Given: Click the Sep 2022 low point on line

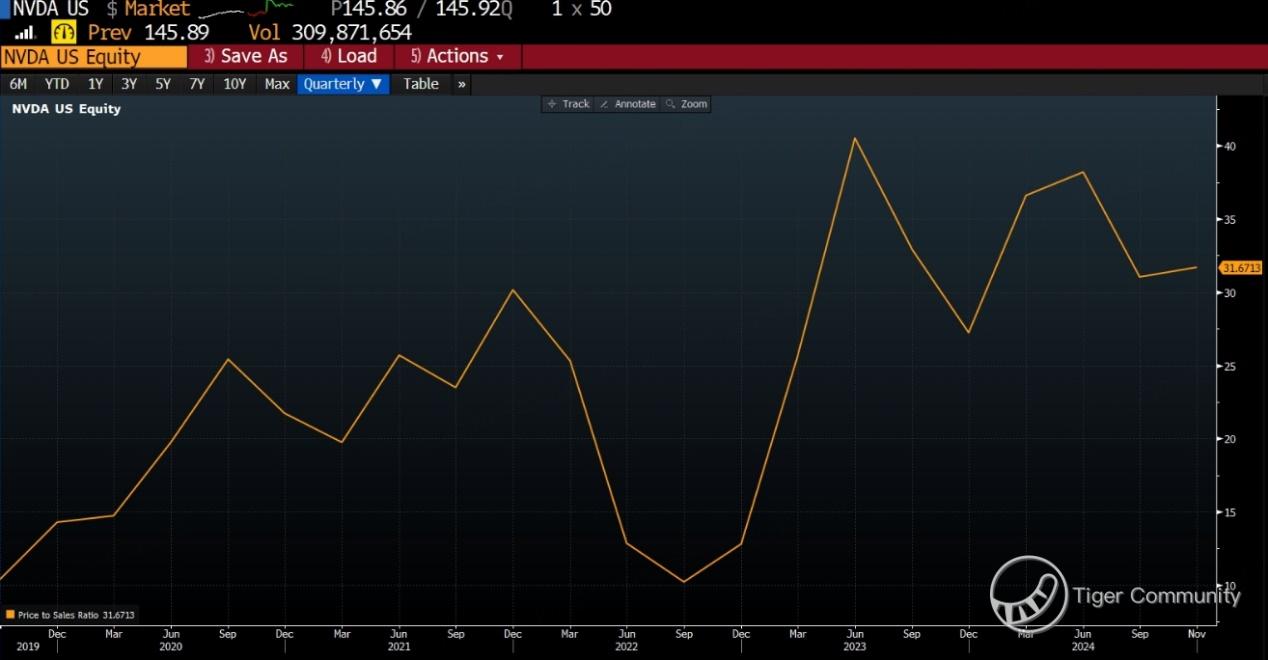Looking at the screenshot, I should (683, 581).
